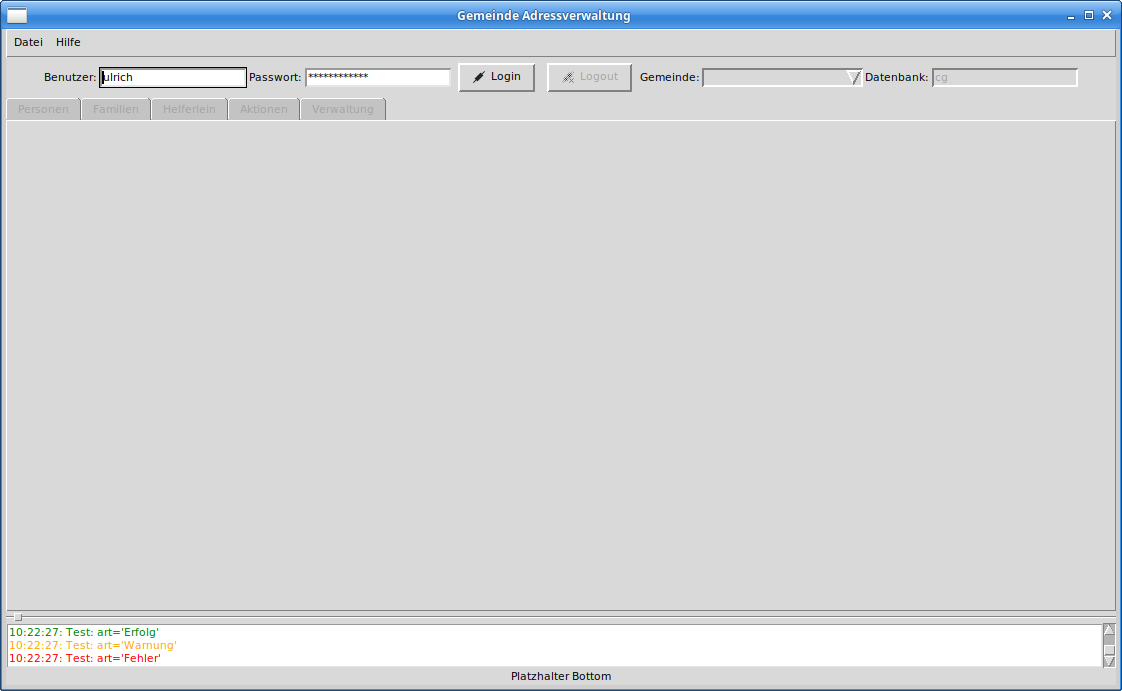The height and width of the screenshot is (691, 1122).
Task: Click into the Passwort field
Action: tap(378, 77)
